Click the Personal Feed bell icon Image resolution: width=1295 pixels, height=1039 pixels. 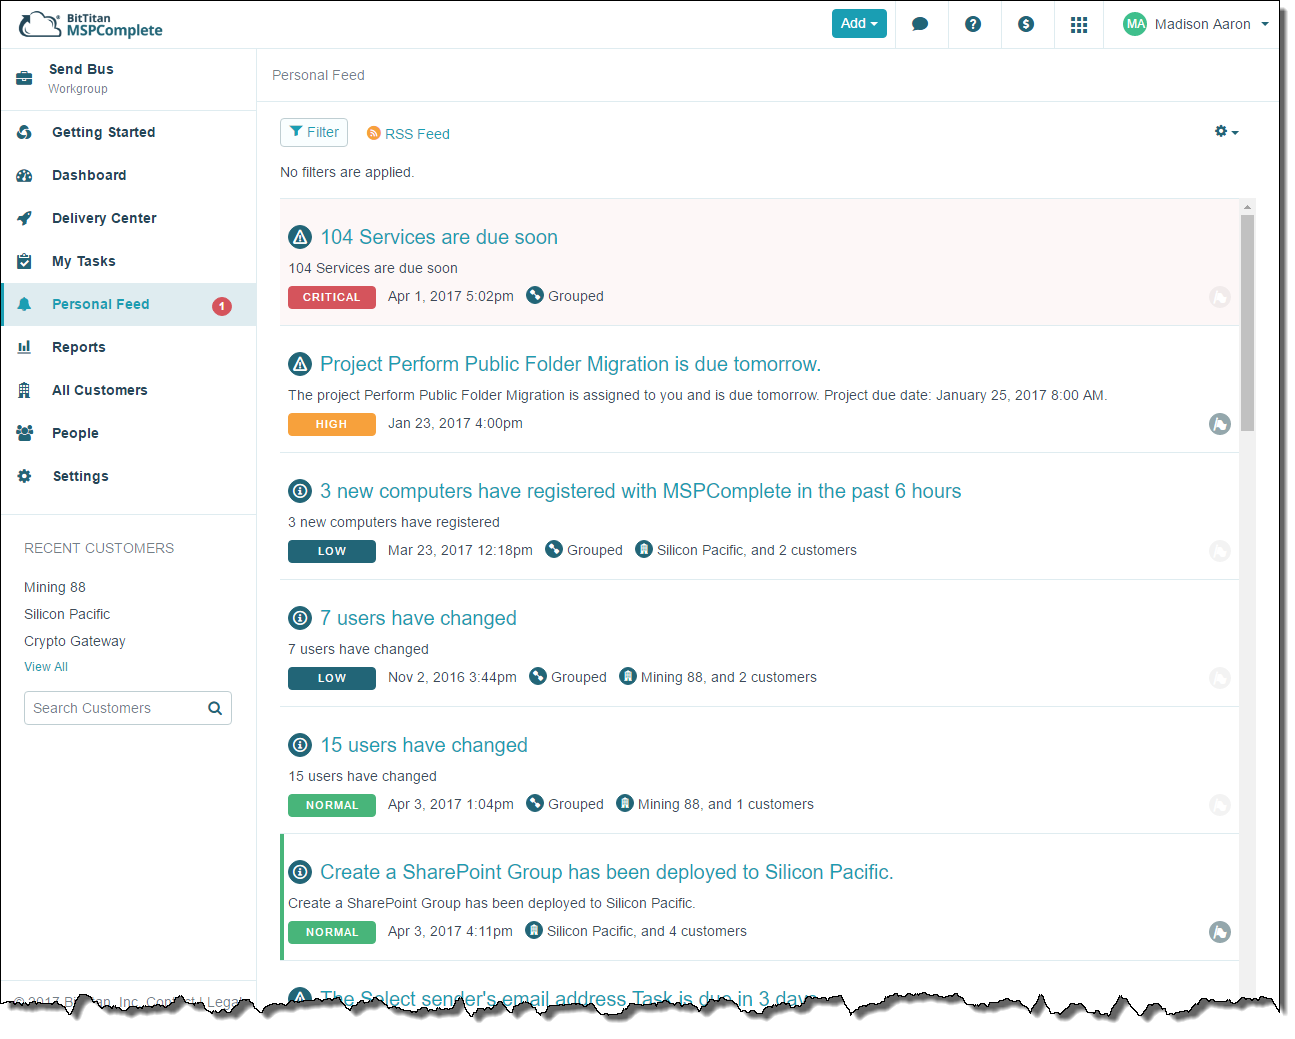coord(24,304)
